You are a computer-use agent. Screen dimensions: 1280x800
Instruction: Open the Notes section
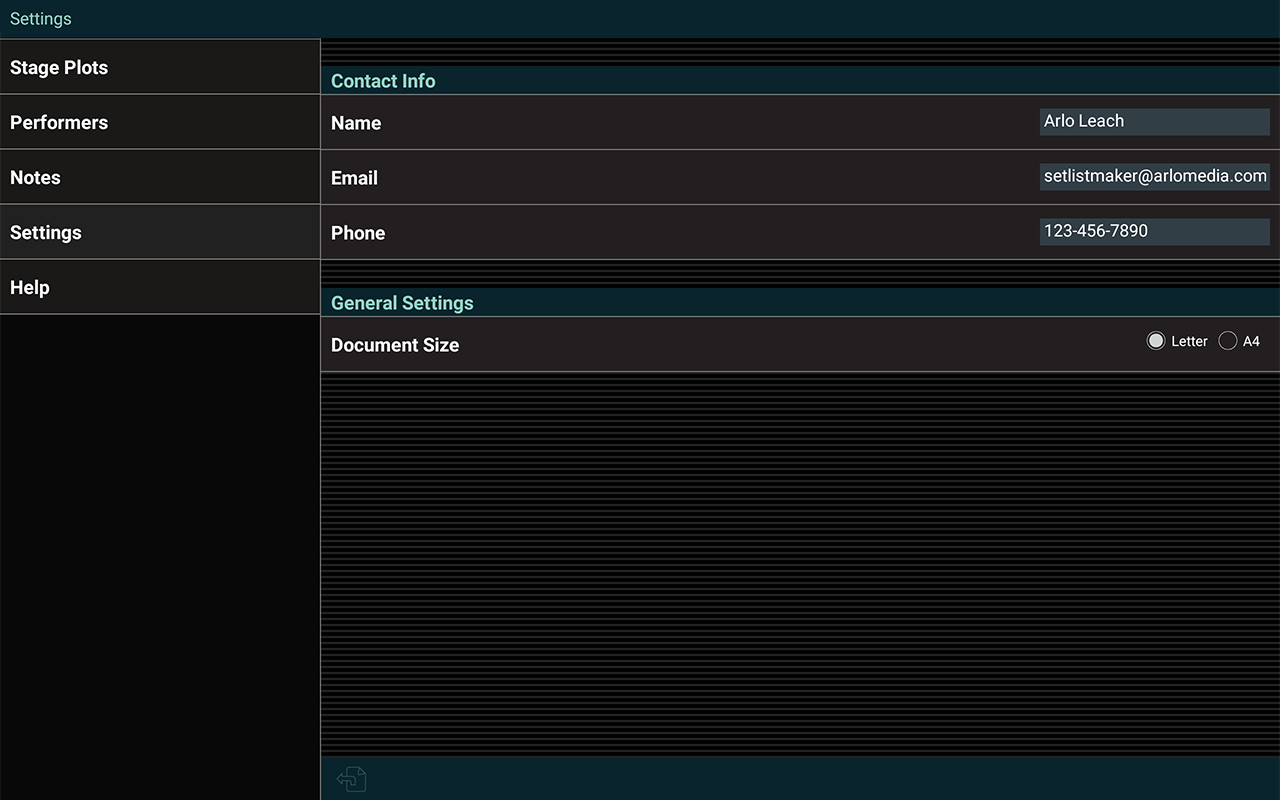coord(35,177)
